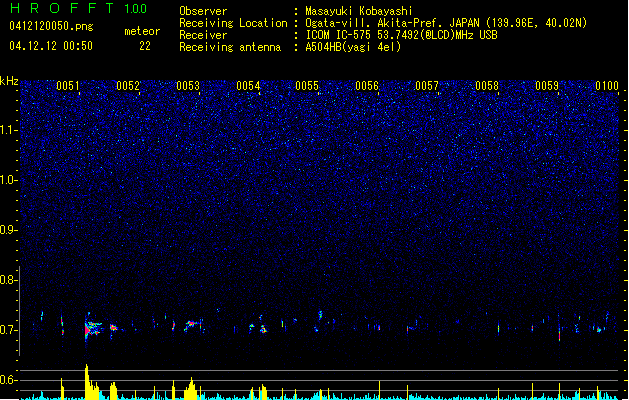Click time marker 0100

pyautogui.click(x=607, y=86)
